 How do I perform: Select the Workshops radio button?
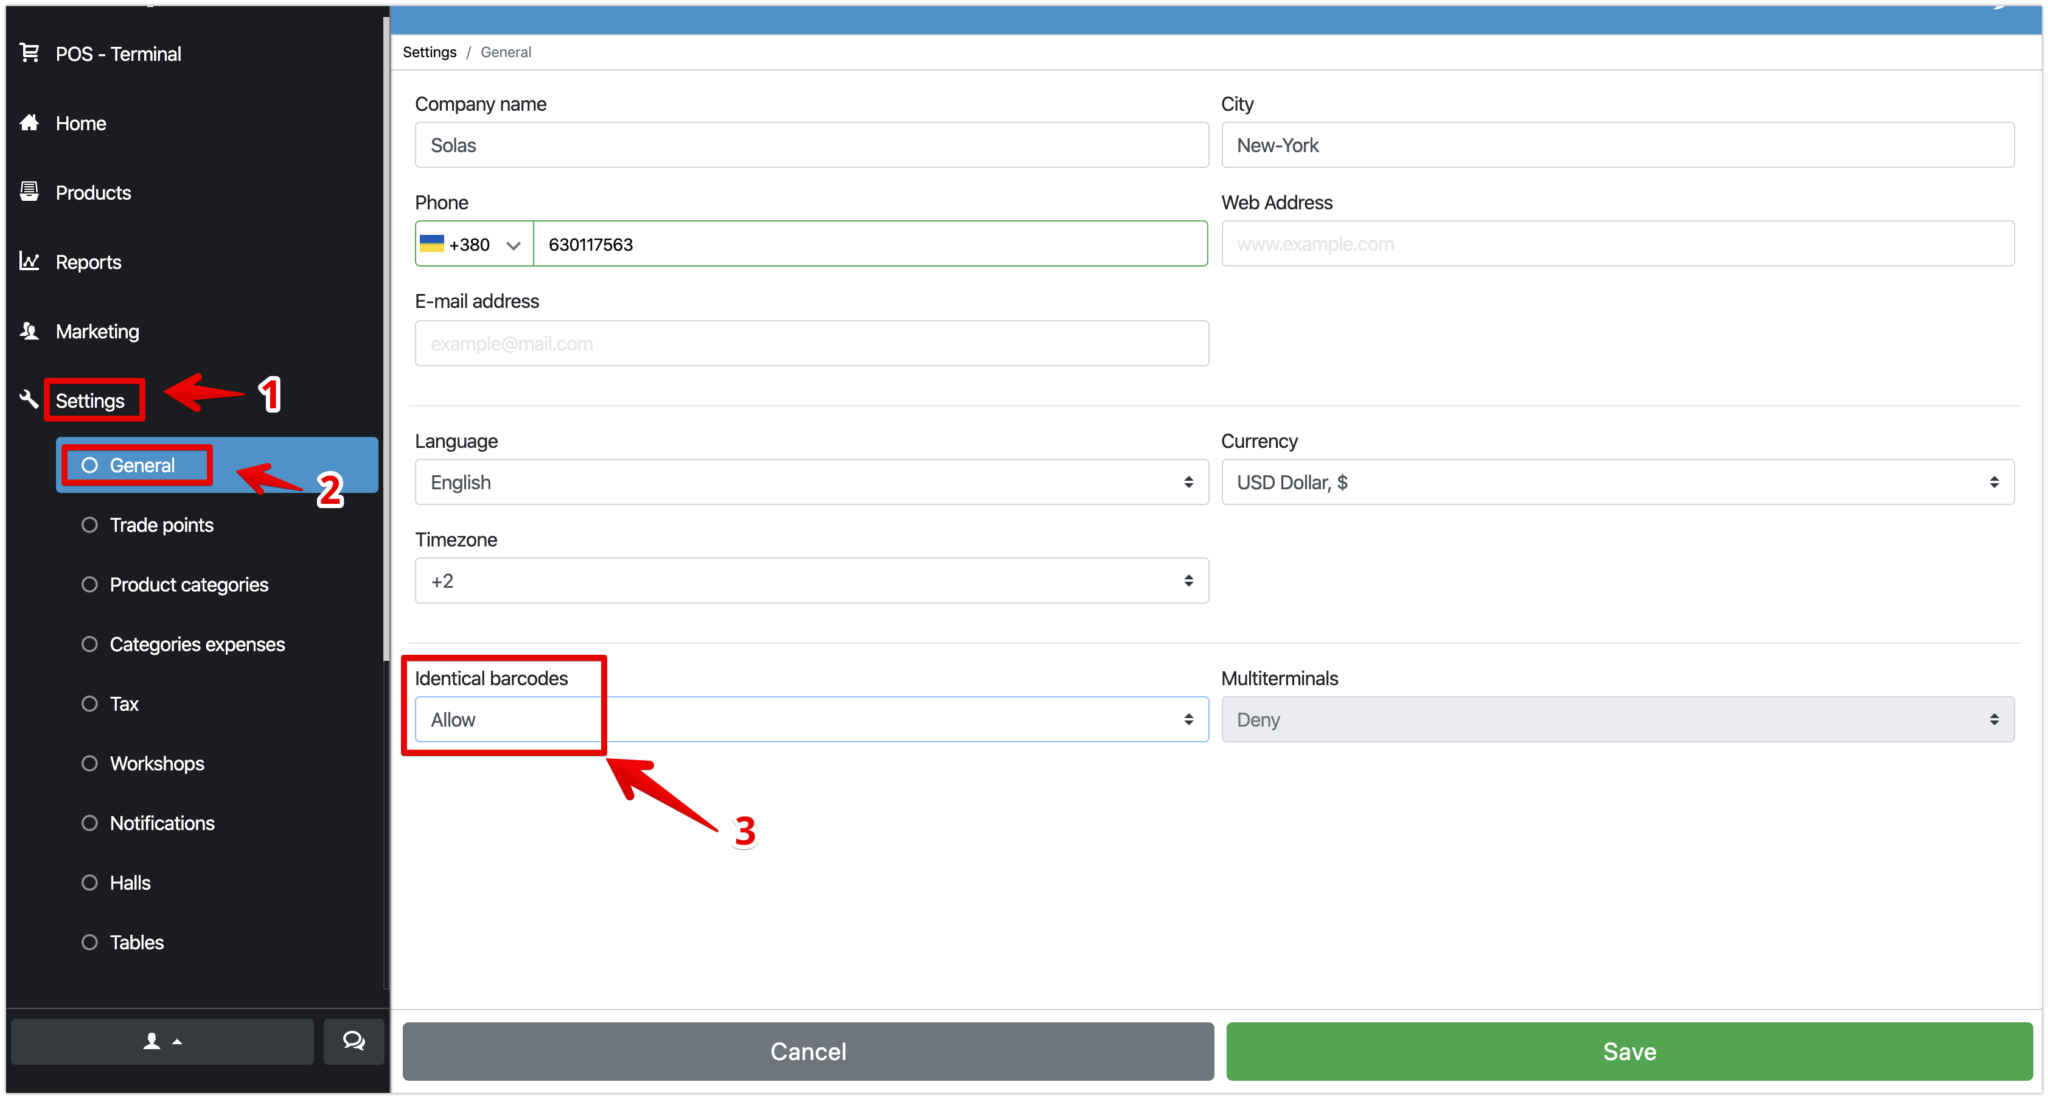(x=89, y=763)
